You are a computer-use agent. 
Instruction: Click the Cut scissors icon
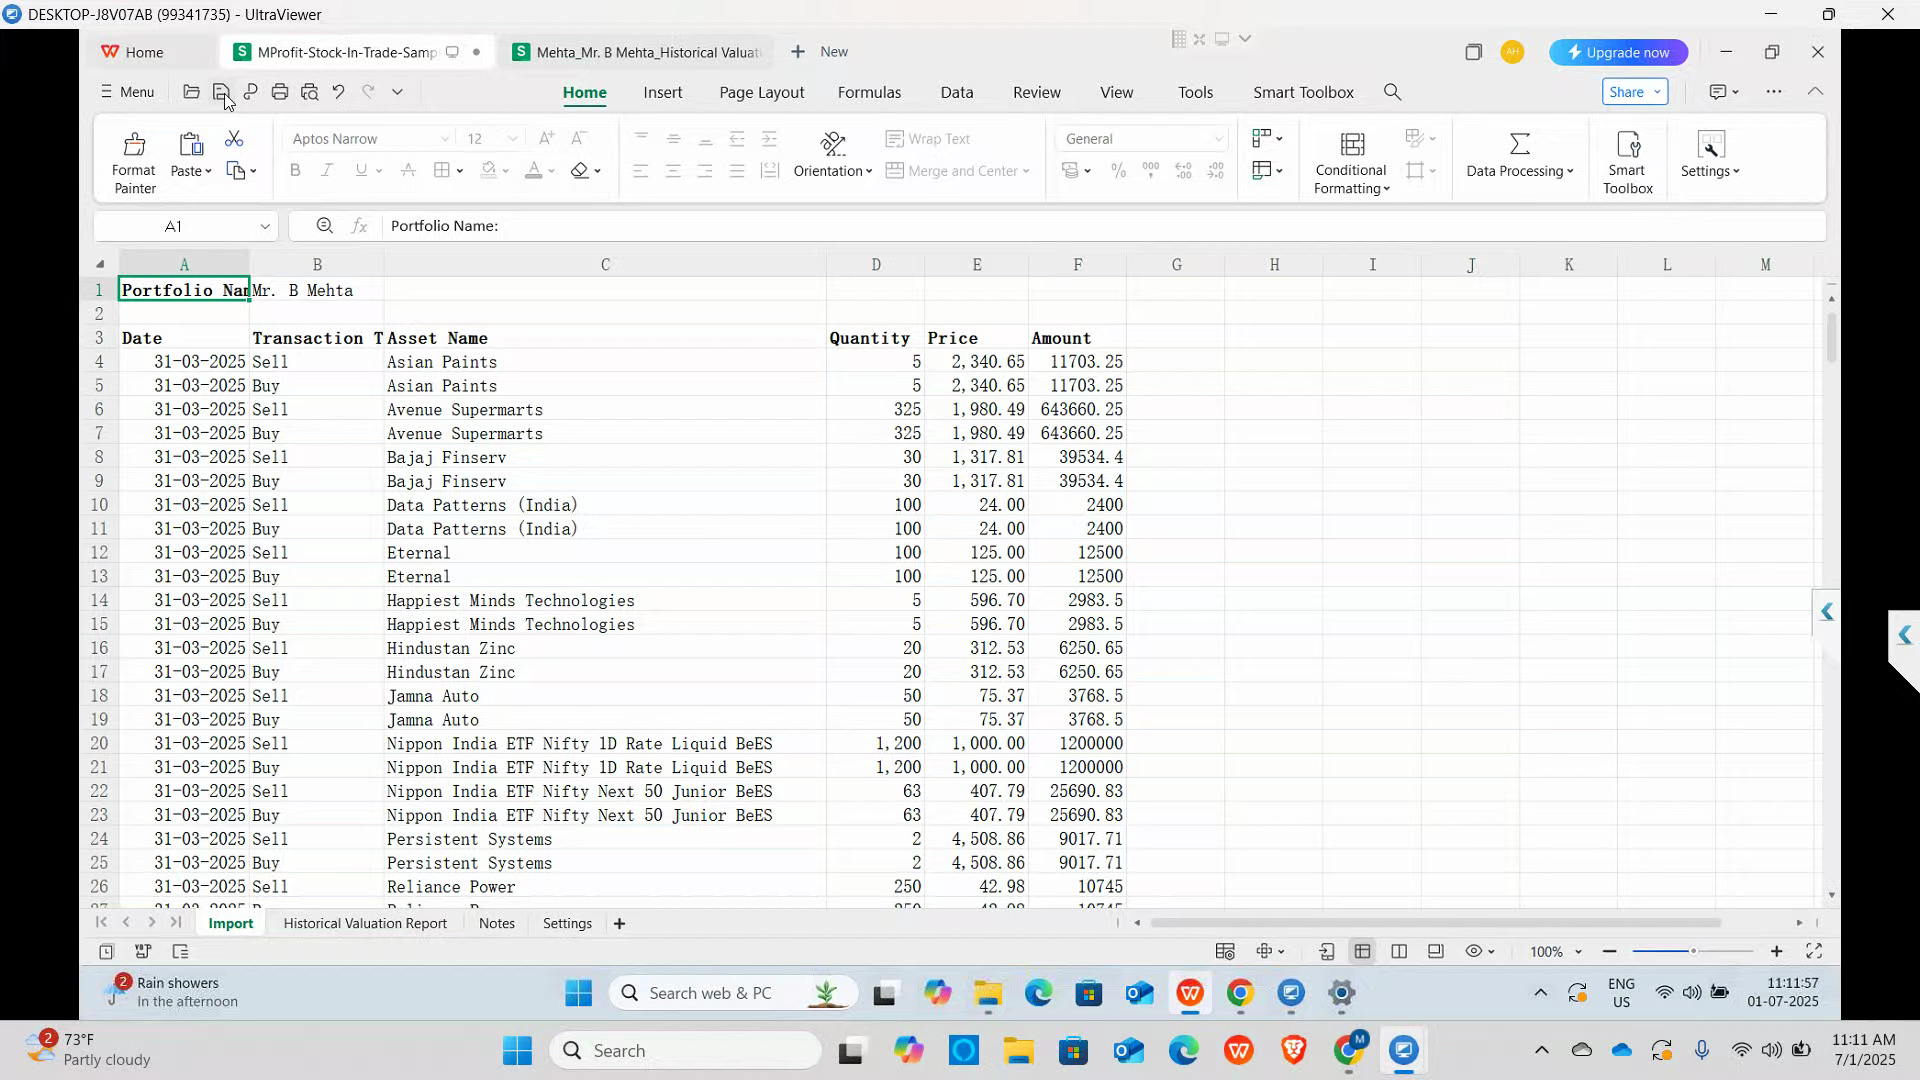tap(233, 138)
